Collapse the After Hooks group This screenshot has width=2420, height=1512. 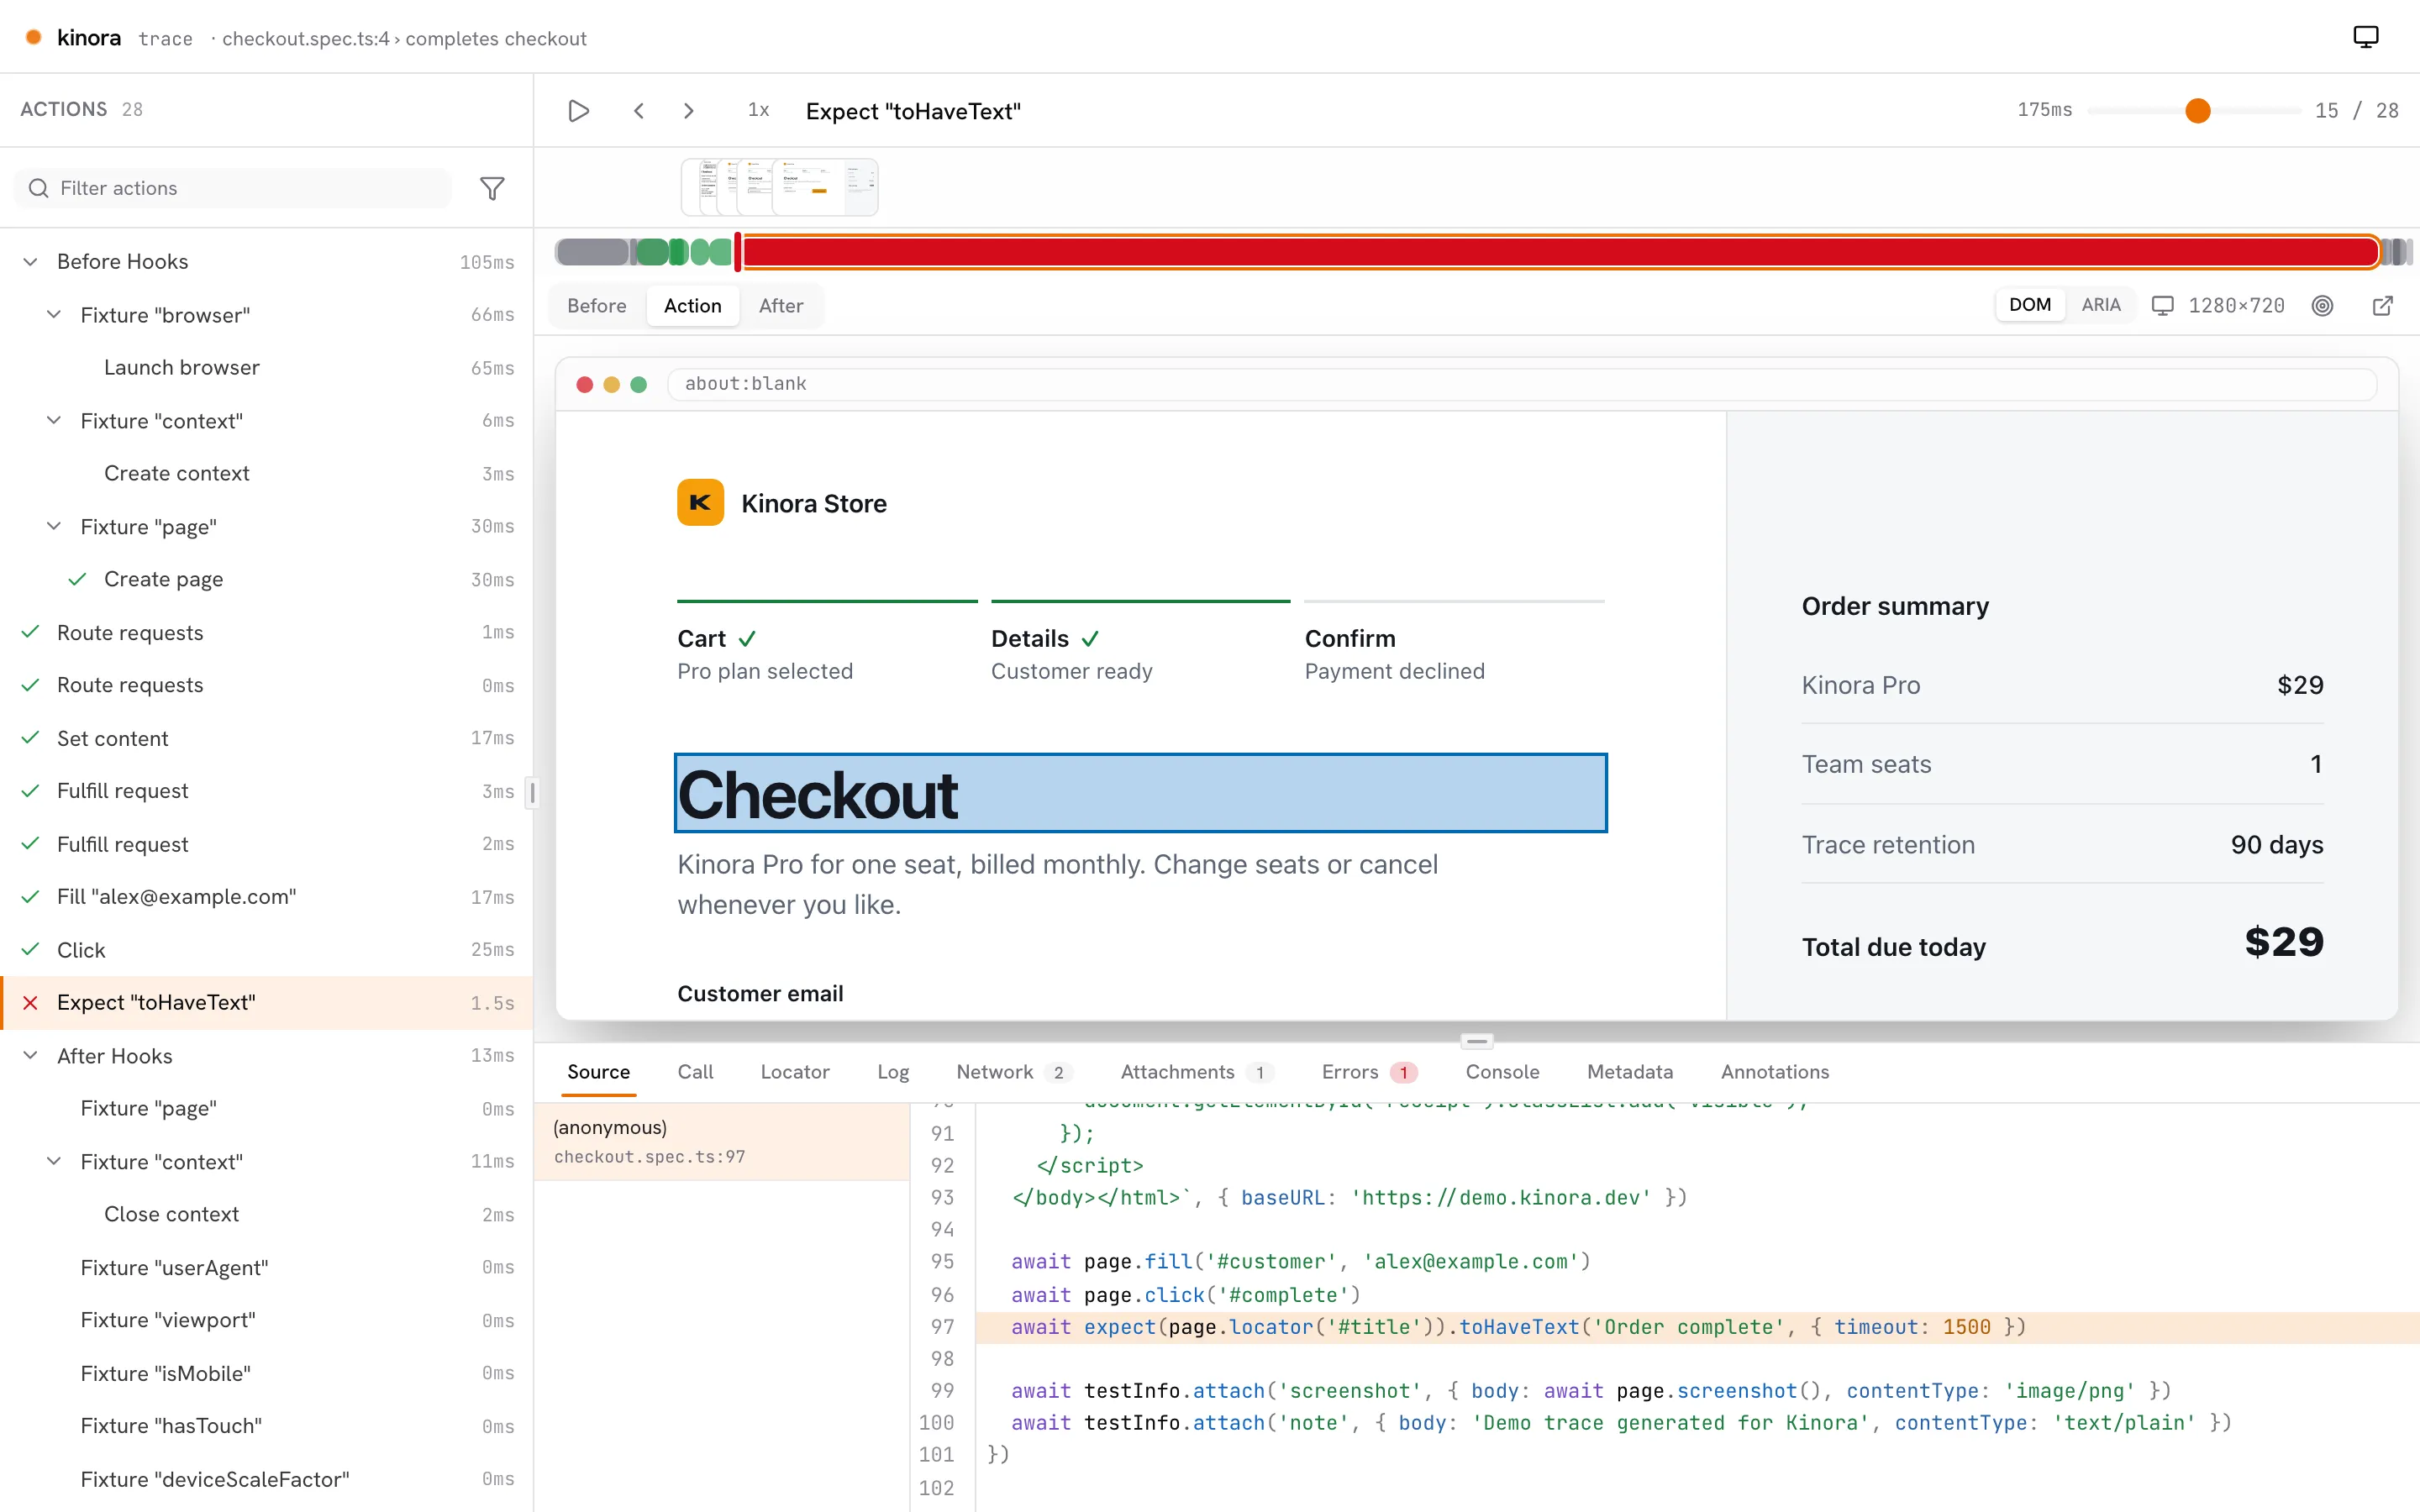30,1055
